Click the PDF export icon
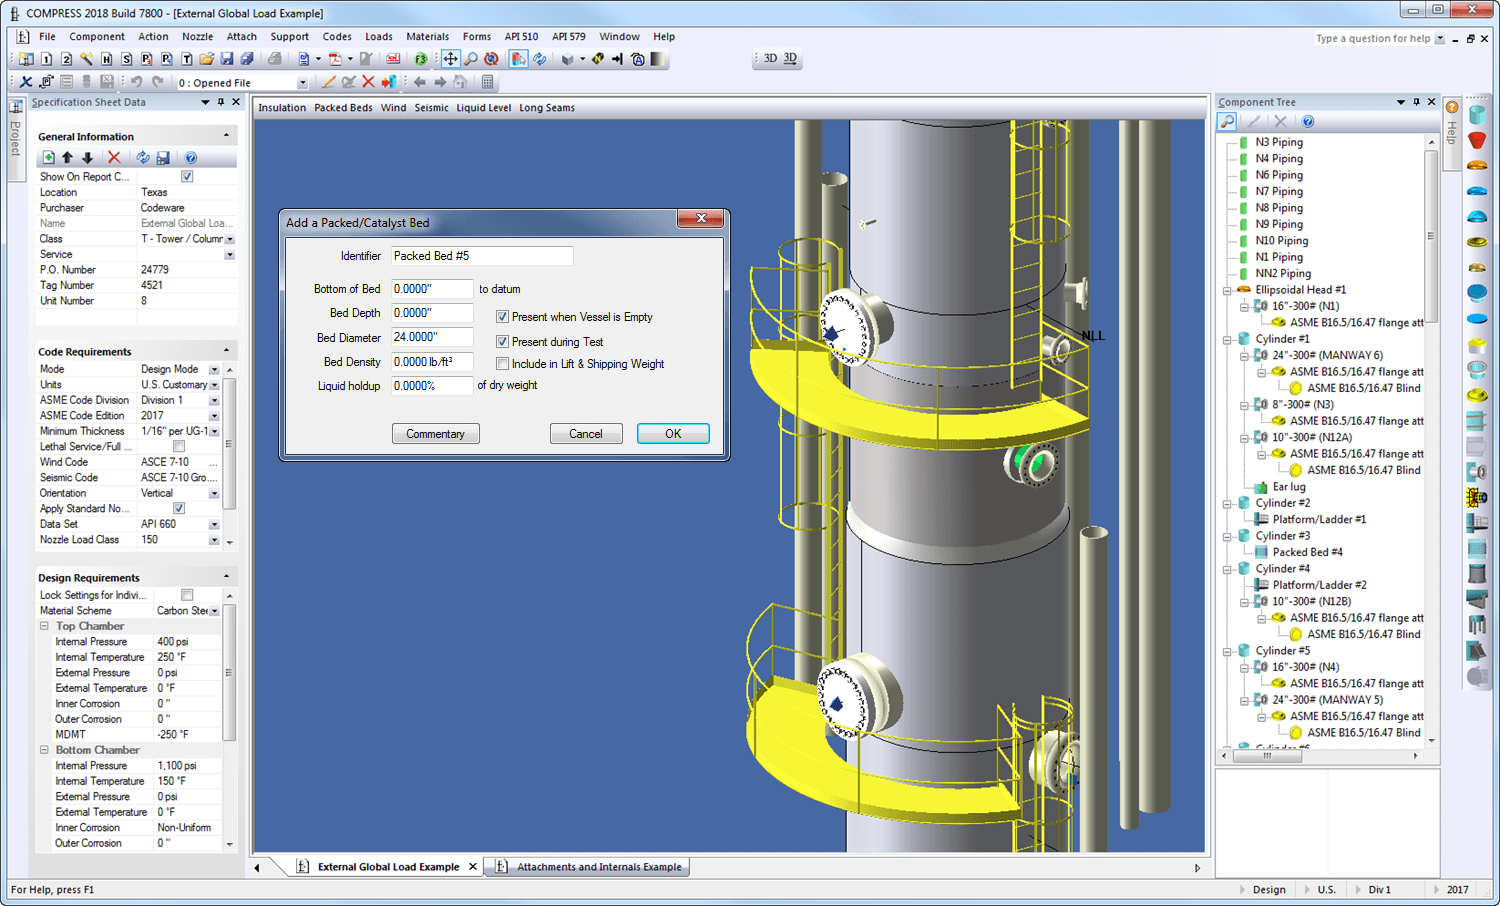 (x=336, y=59)
